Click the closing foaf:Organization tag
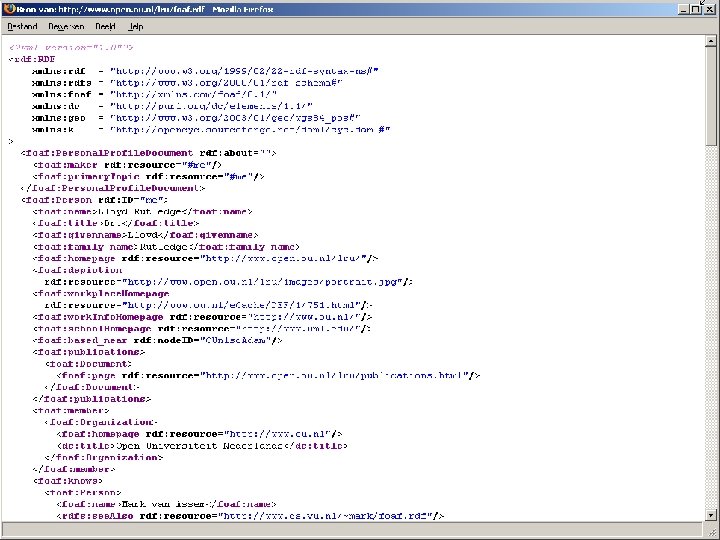The width and height of the screenshot is (720, 540). coord(104,457)
